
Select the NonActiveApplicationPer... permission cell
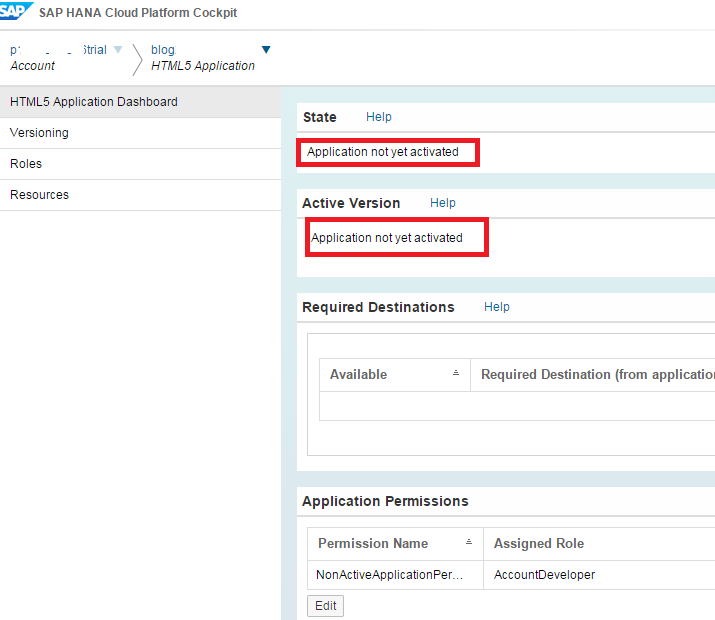click(x=395, y=575)
